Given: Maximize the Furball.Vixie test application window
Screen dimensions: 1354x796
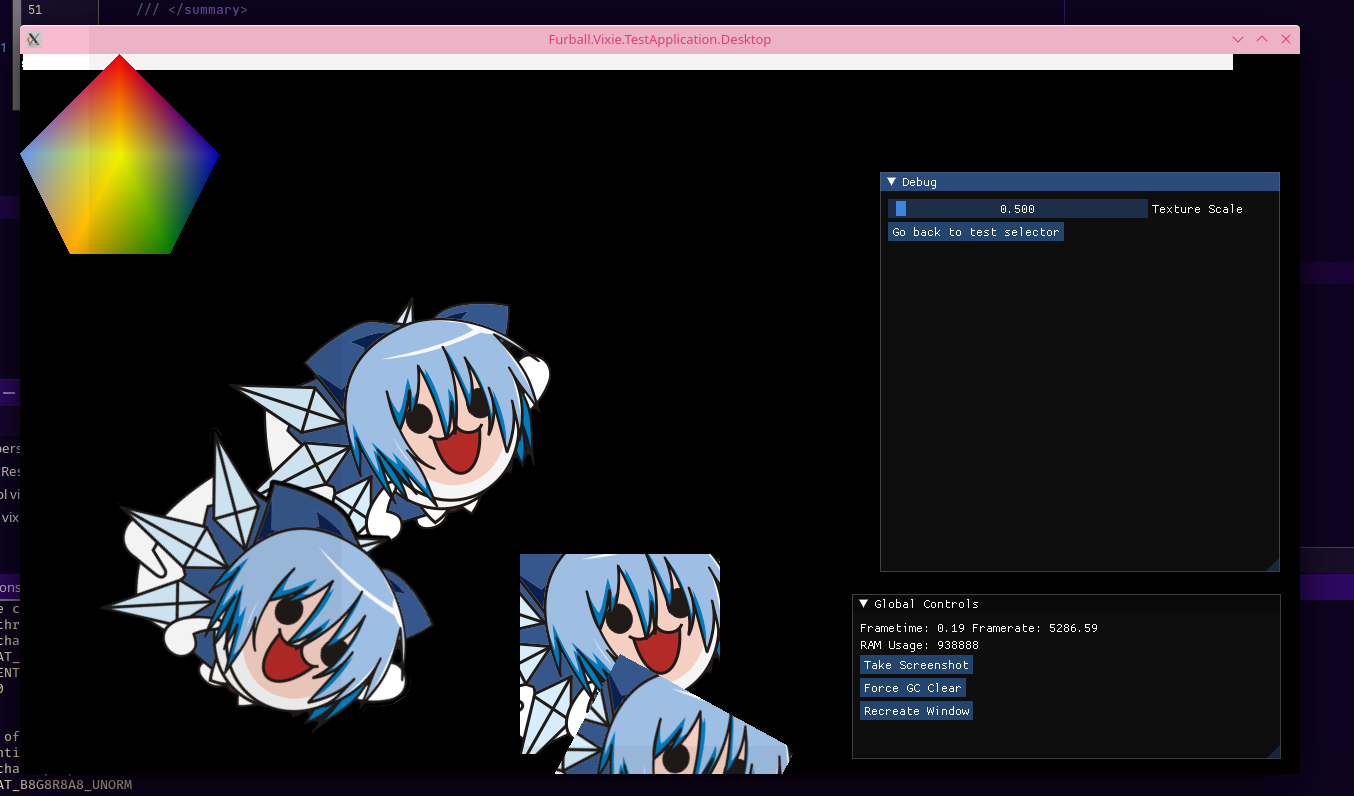Looking at the screenshot, I should 1262,40.
